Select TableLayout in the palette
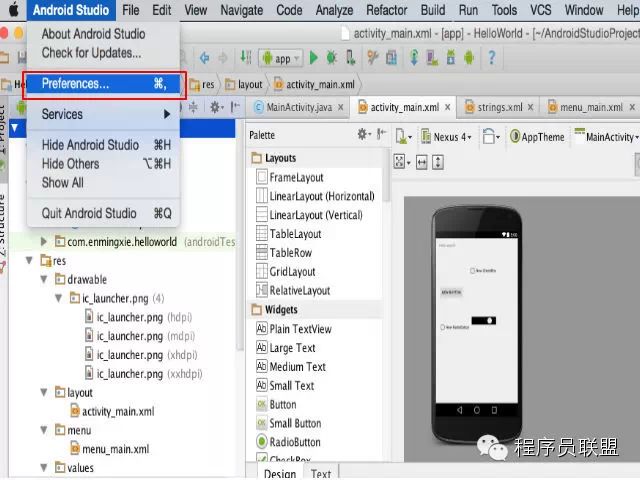Screen dimensions: 640x480 point(289,234)
